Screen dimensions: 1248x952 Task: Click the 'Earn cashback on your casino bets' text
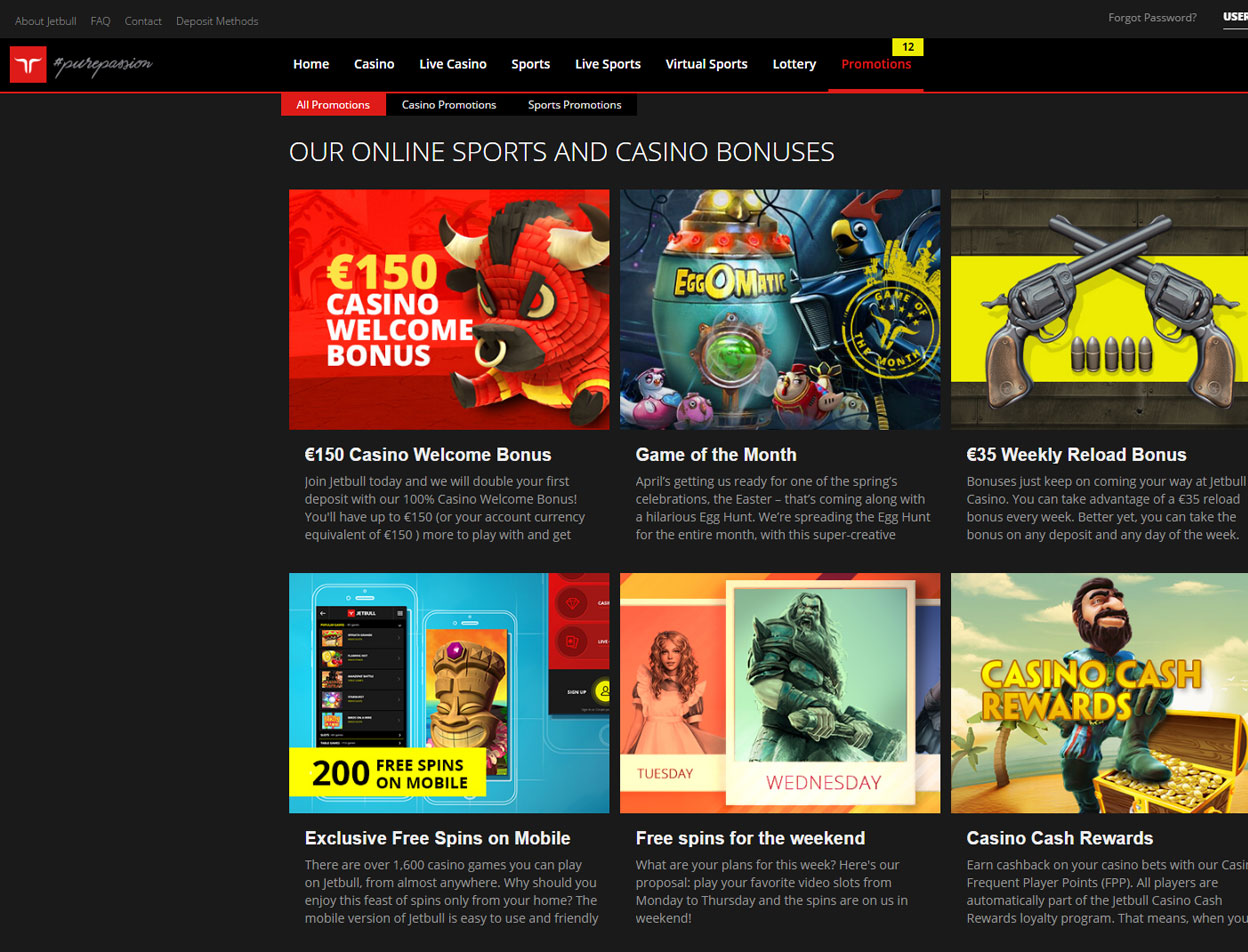(x=1107, y=891)
